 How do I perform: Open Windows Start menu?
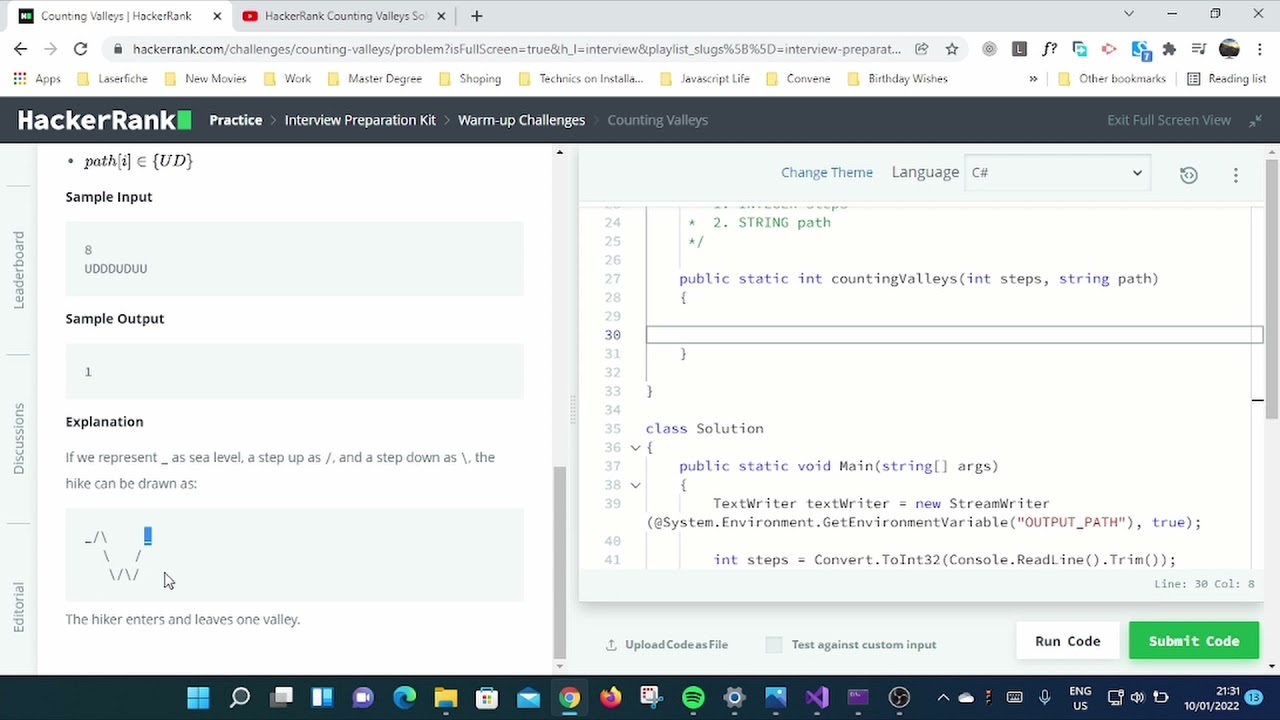198,697
